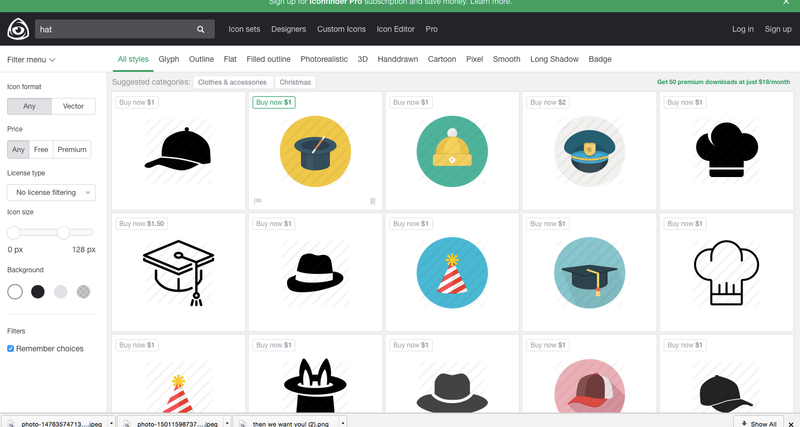The image size is (800, 427).
Task: Open dropdown arrow for 'then we want you' png
Action: pyautogui.click(x=343, y=423)
